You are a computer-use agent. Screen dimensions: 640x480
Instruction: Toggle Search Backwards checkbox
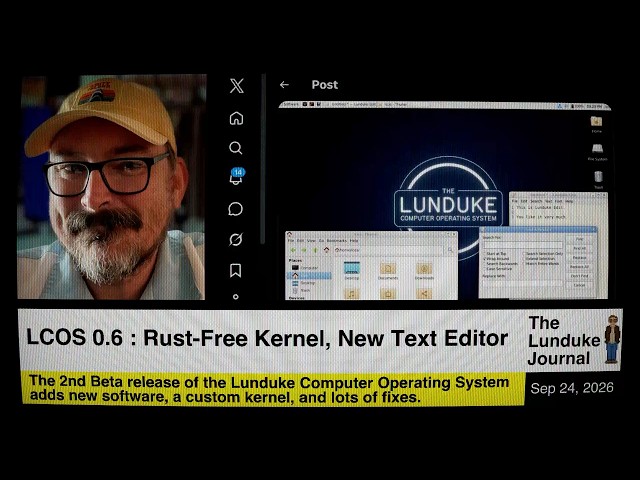click(500, 264)
